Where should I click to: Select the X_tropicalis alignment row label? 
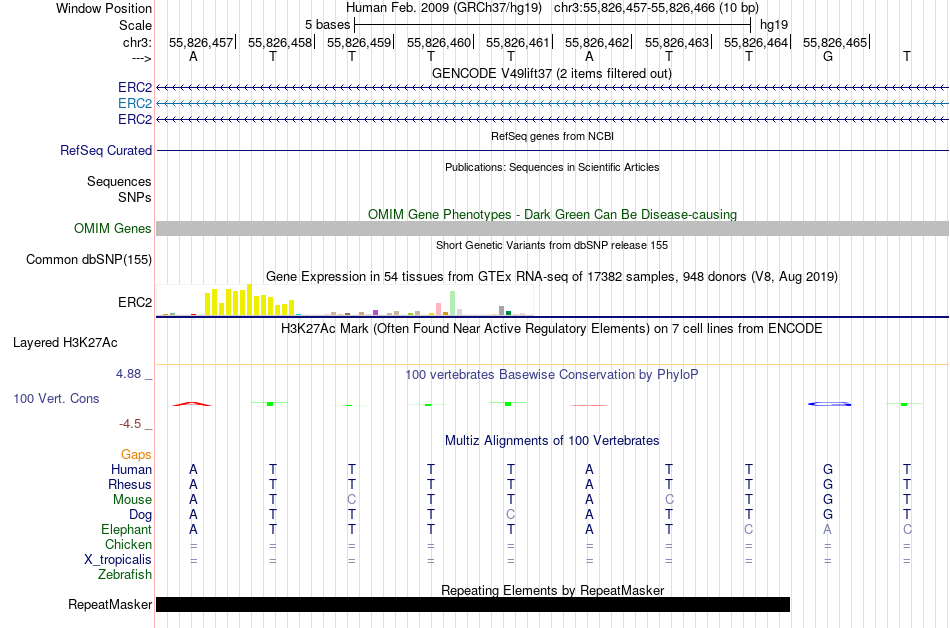tap(118, 560)
